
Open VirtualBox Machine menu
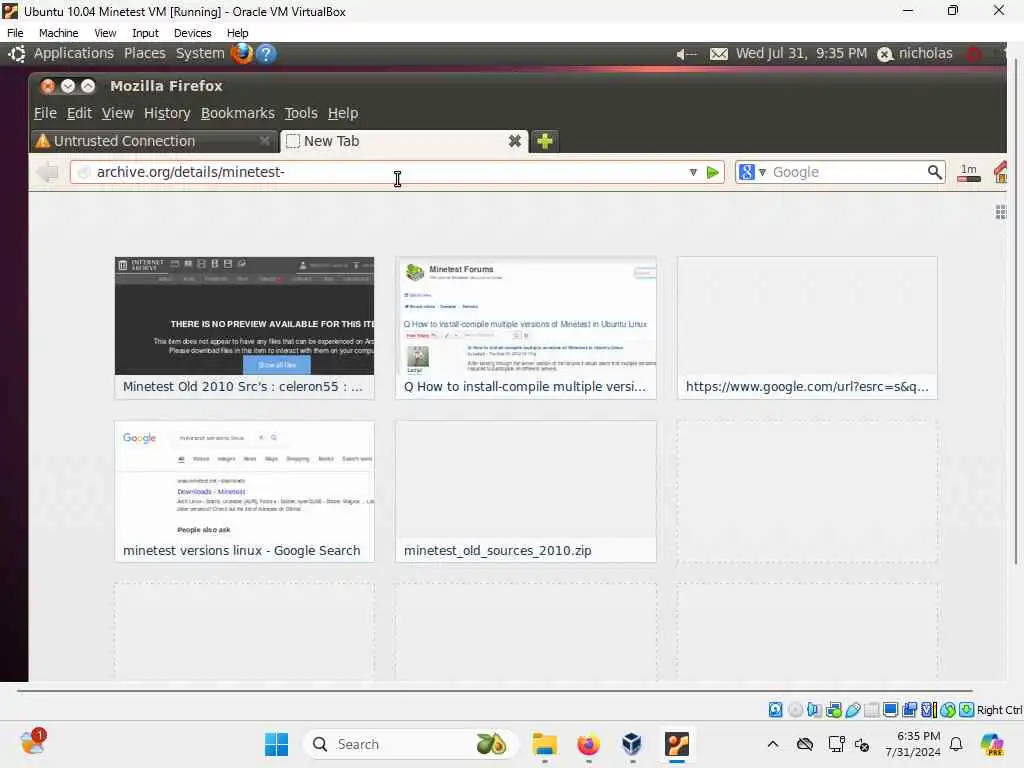(59, 33)
